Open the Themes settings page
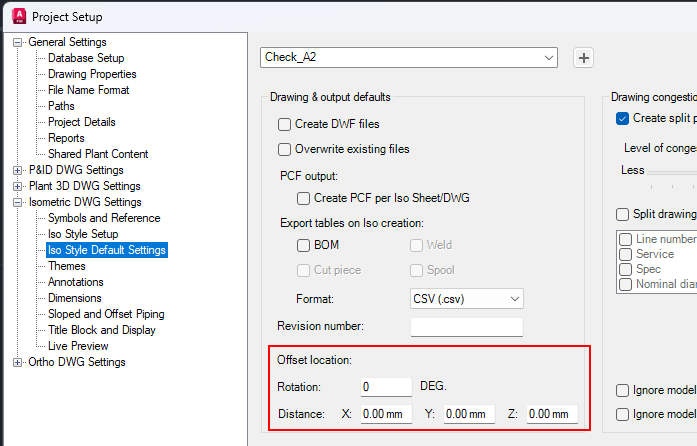This screenshot has width=697, height=446. click(67, 266)
